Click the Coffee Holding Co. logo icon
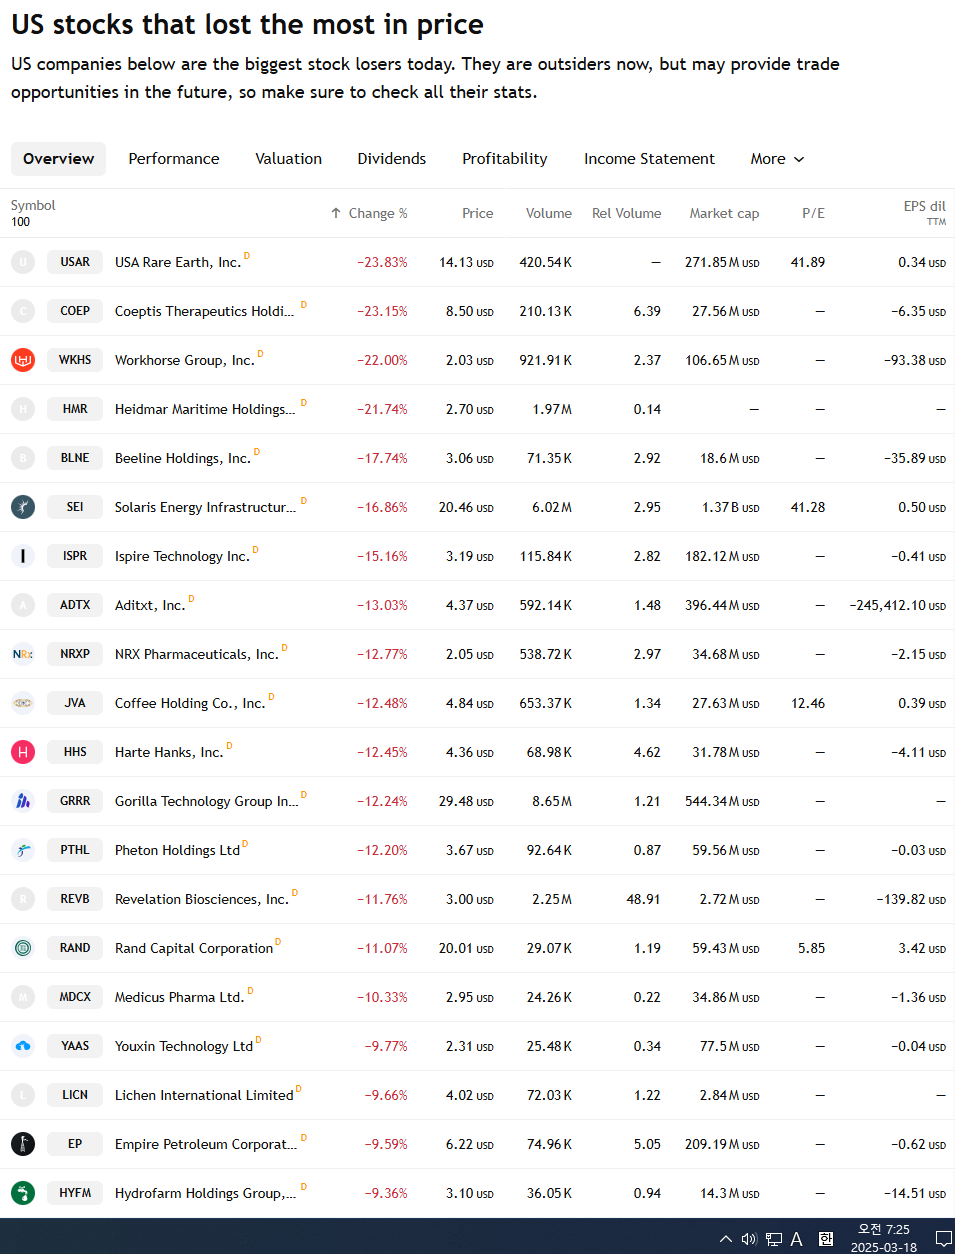Viewport: 955px width, 1254px height. 23,703
